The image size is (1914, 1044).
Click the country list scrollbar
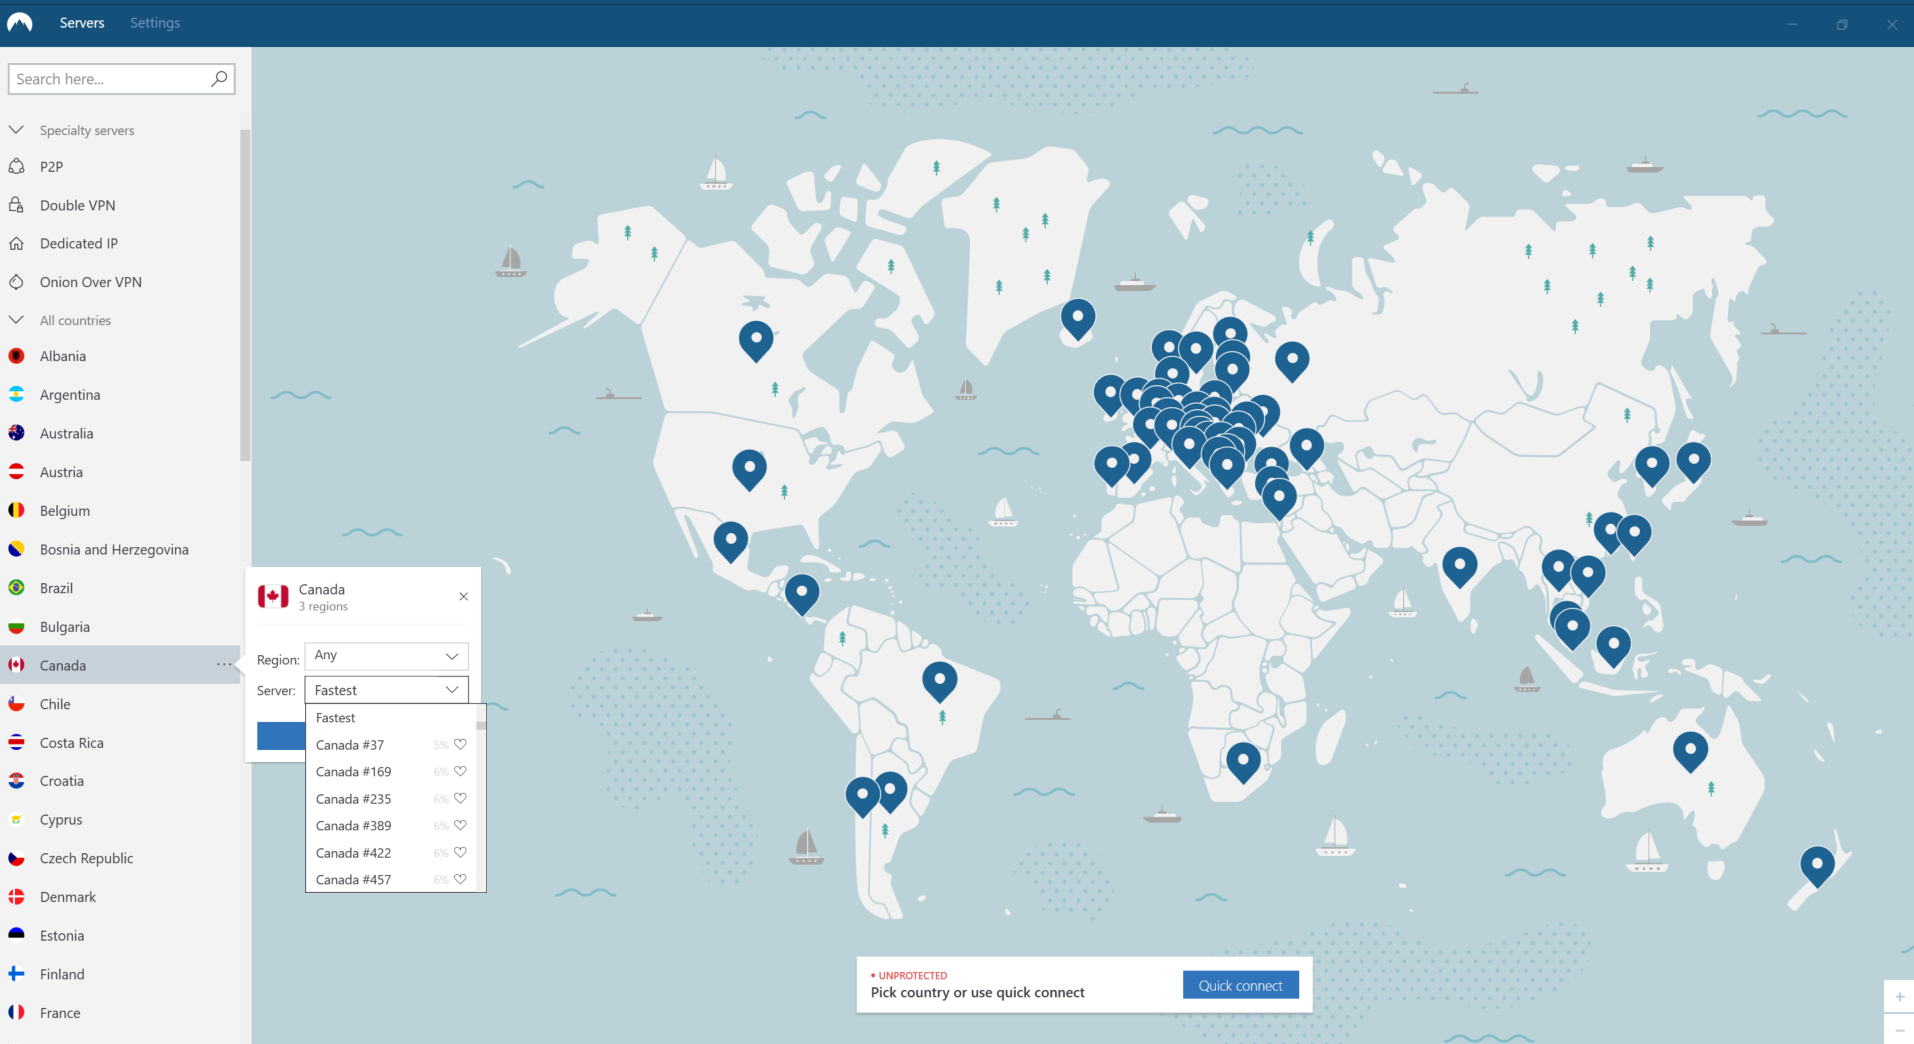coord(245,295)
